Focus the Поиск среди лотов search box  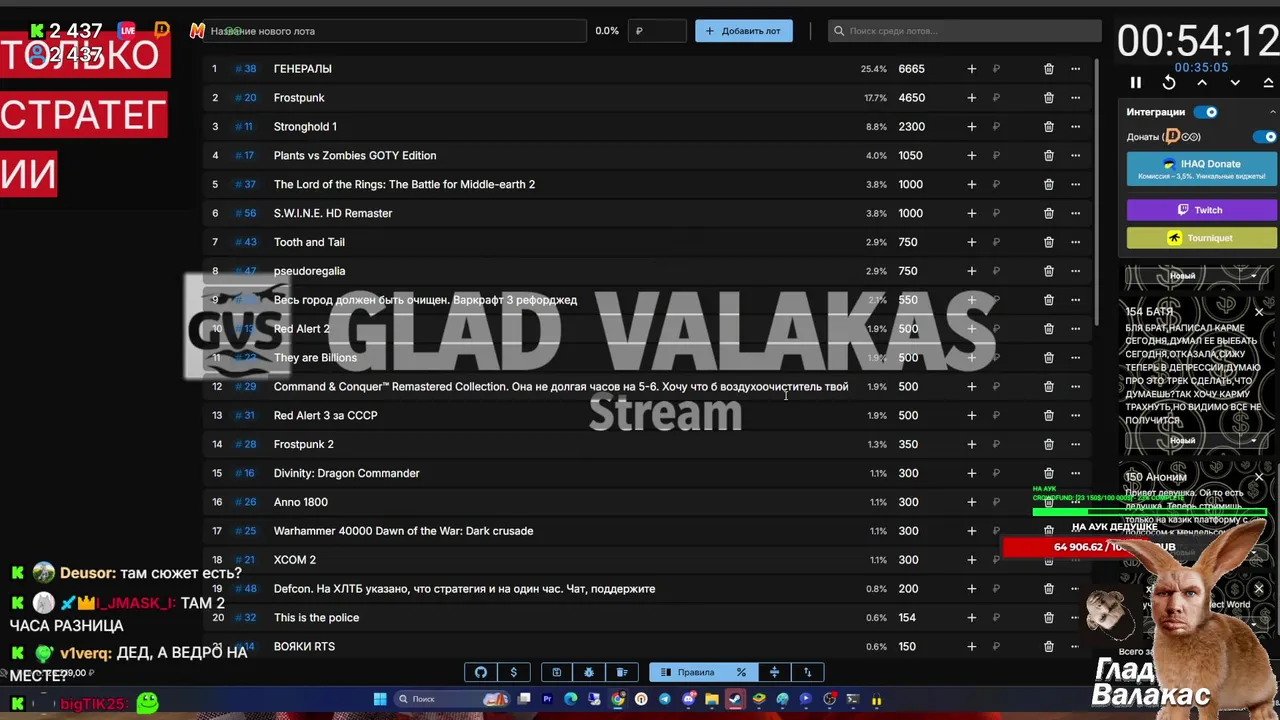click(965, 31)
